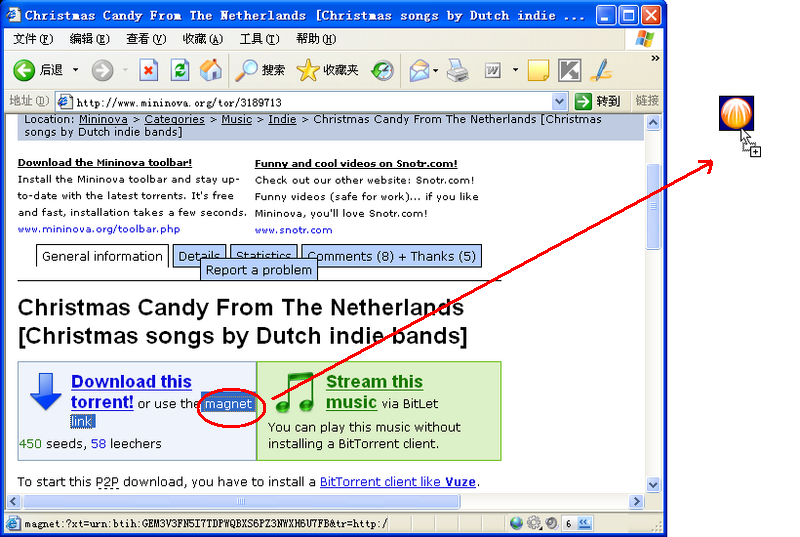Click the Back arrow button
This screenshot has height=537, width=800.
[x=24, y=70]
